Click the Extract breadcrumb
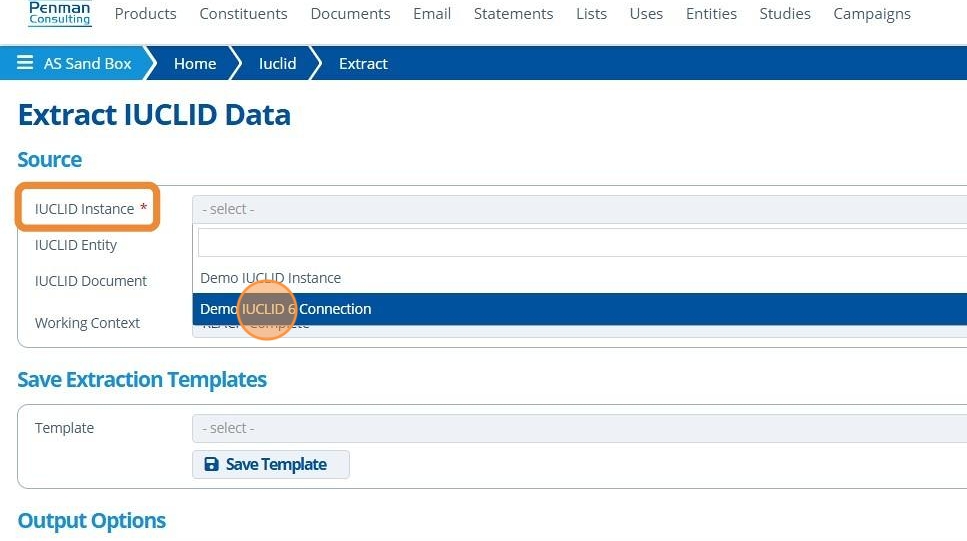 [x=363, y=64]
